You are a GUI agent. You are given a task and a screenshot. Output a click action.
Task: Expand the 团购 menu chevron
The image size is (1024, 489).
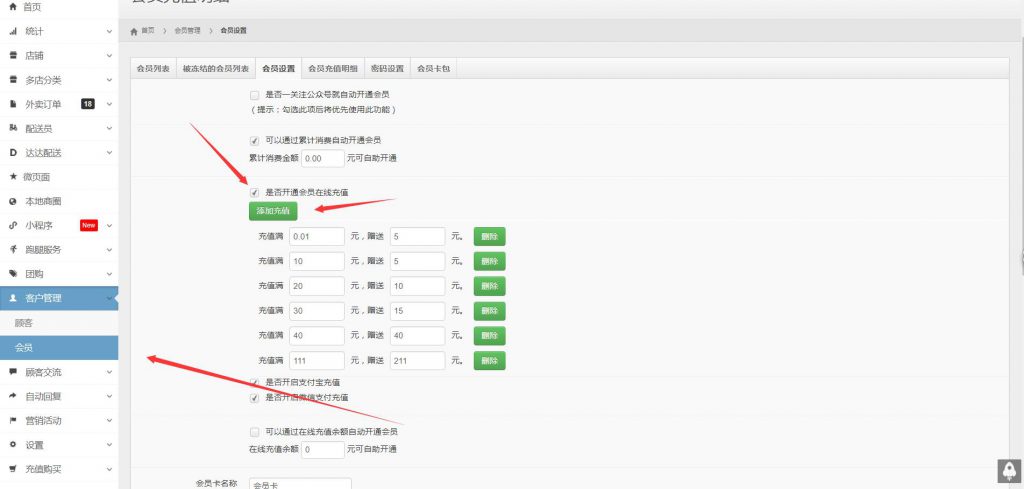109,274
